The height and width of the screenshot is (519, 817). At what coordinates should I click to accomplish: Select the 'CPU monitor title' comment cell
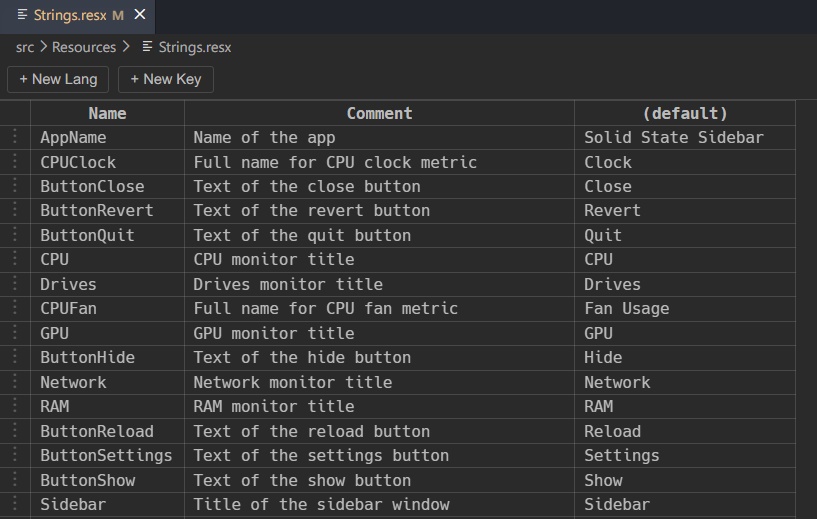[x=379, y=260]
